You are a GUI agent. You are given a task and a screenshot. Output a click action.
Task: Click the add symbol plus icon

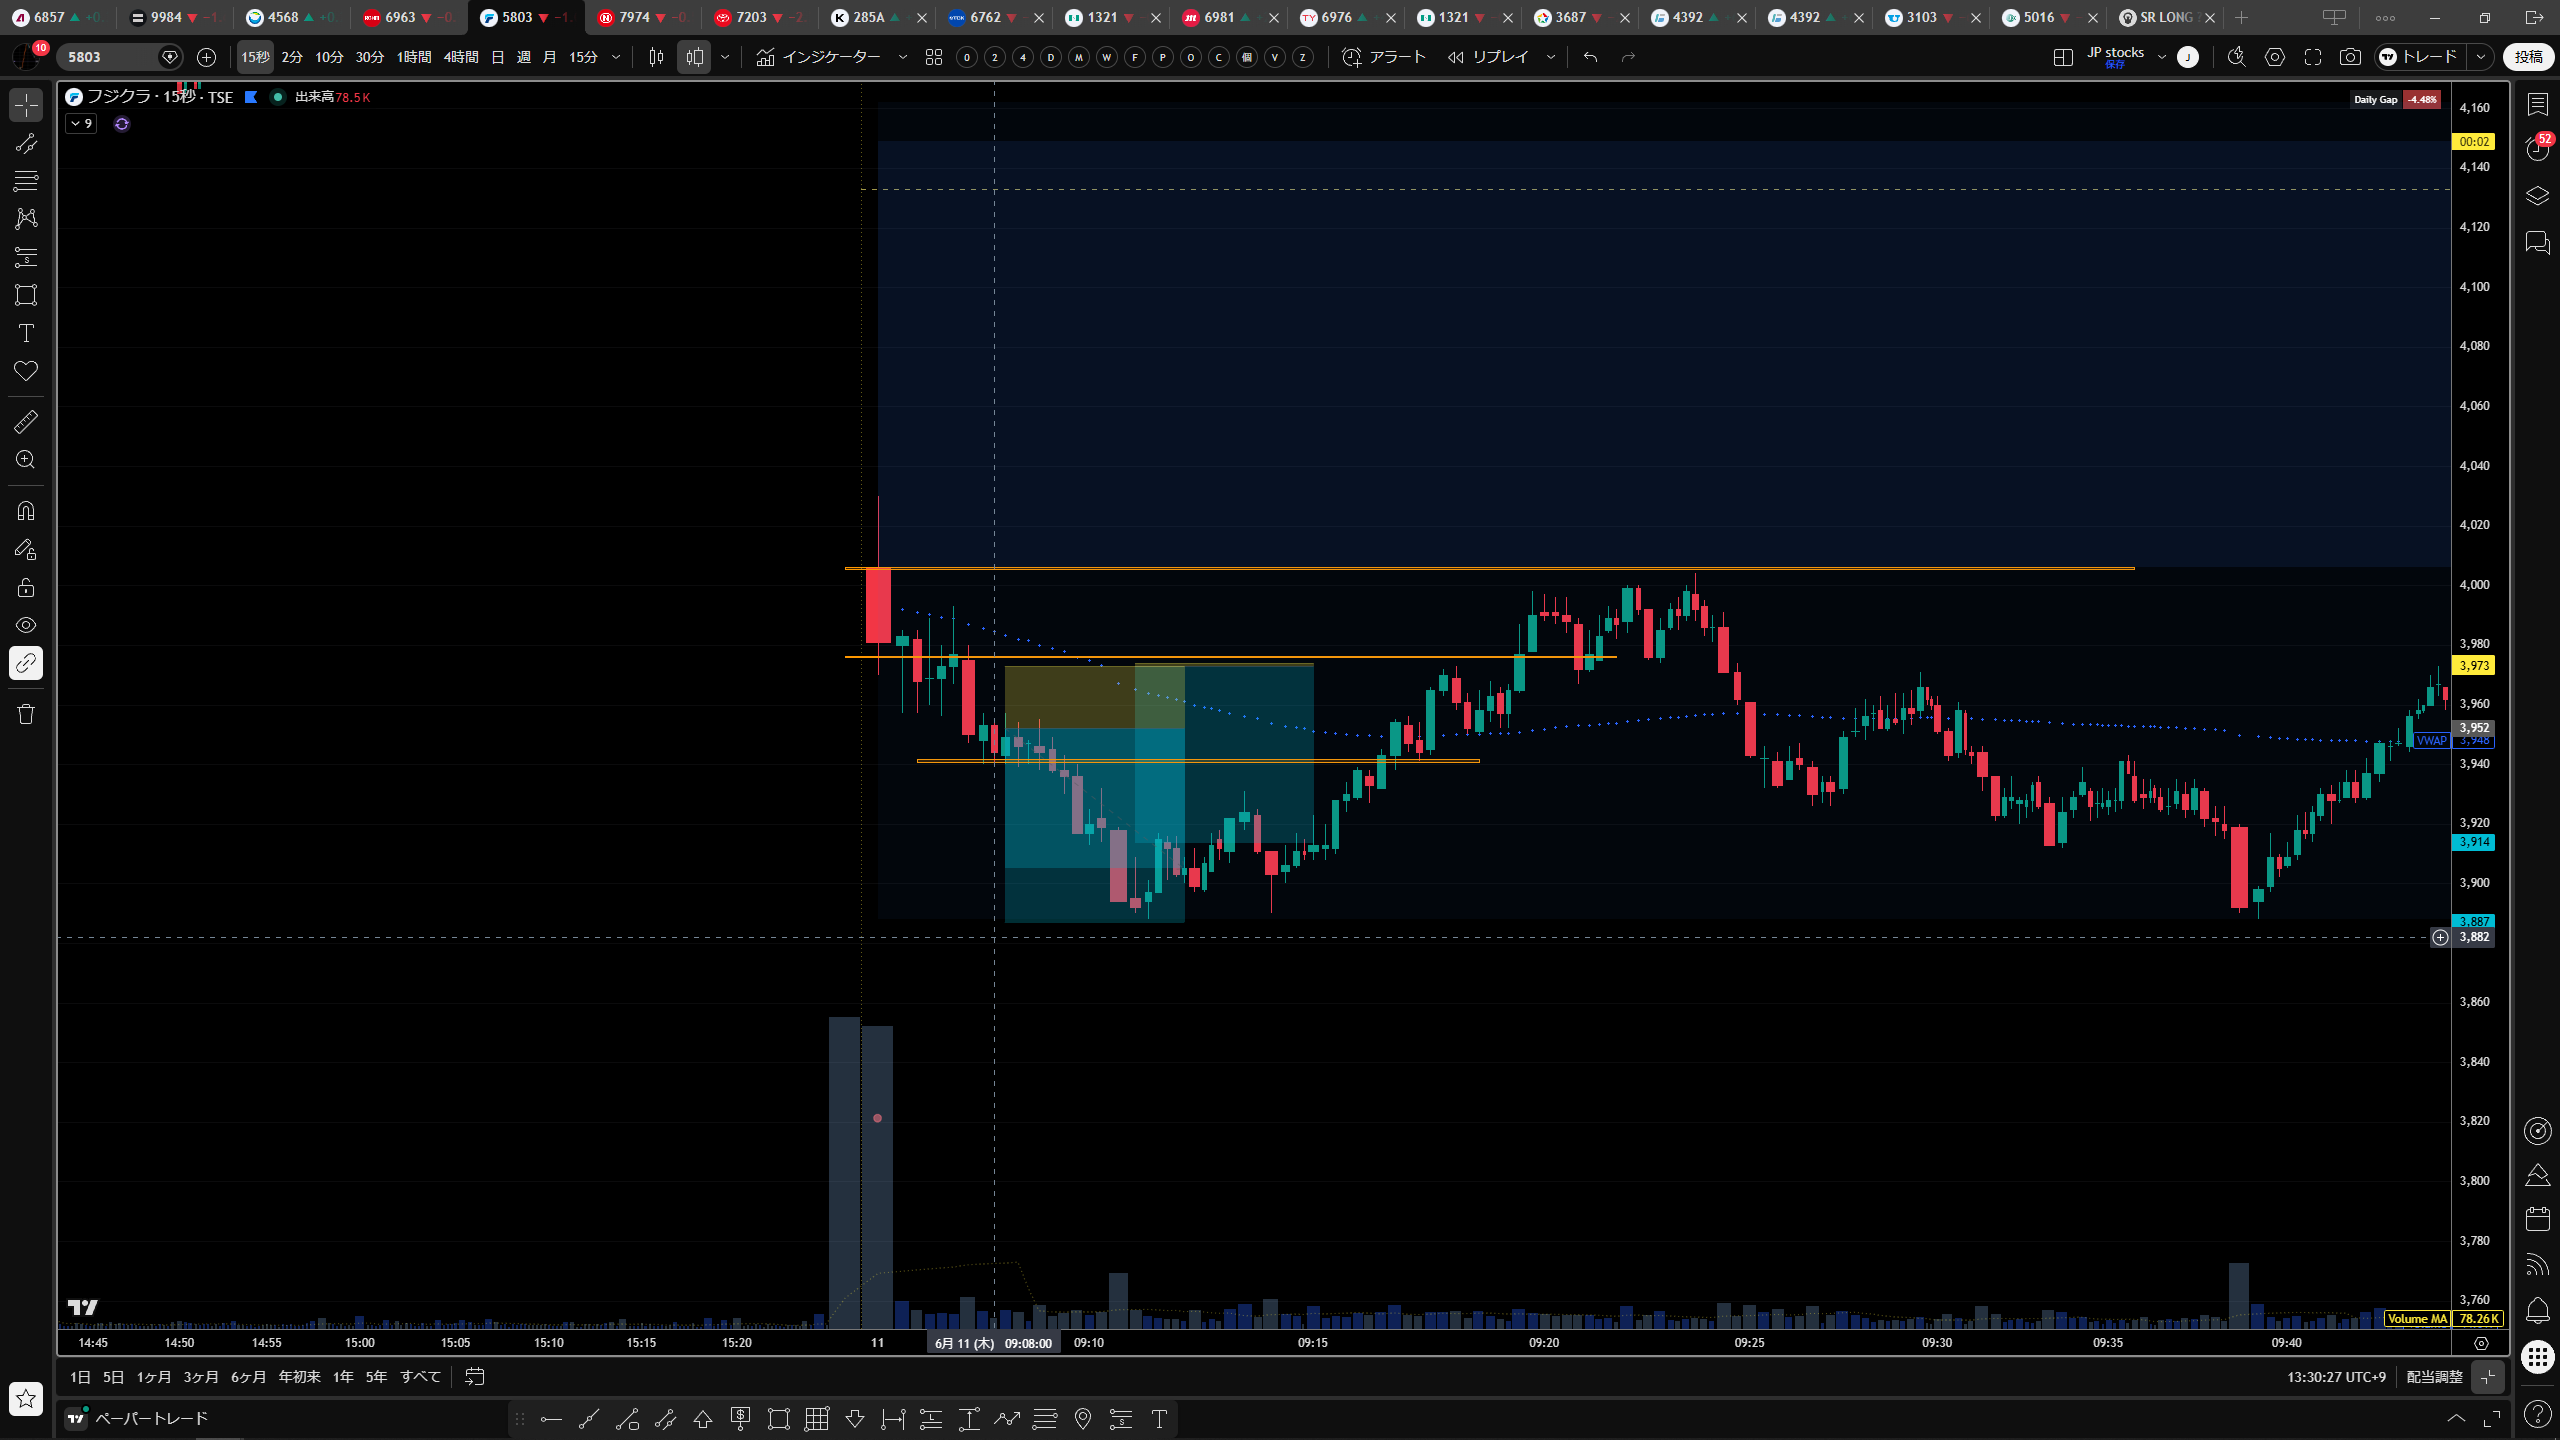(206, 57)
